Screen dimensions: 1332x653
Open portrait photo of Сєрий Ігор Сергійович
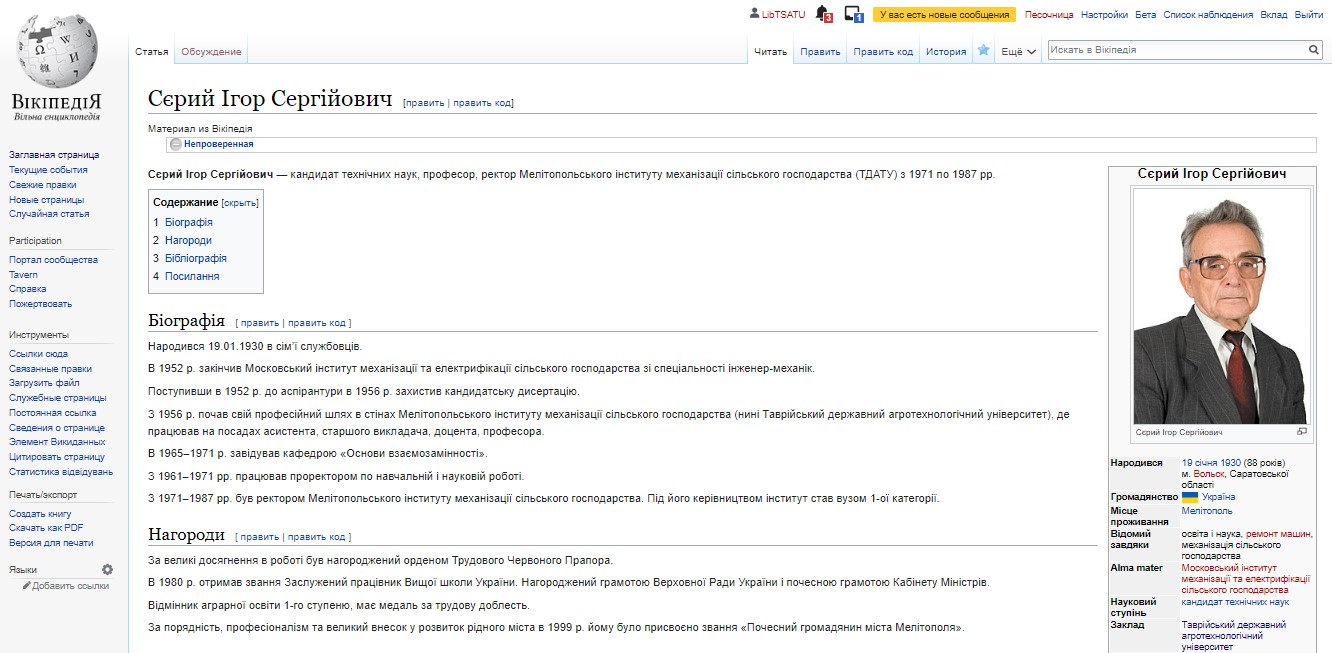[1221, 306]
